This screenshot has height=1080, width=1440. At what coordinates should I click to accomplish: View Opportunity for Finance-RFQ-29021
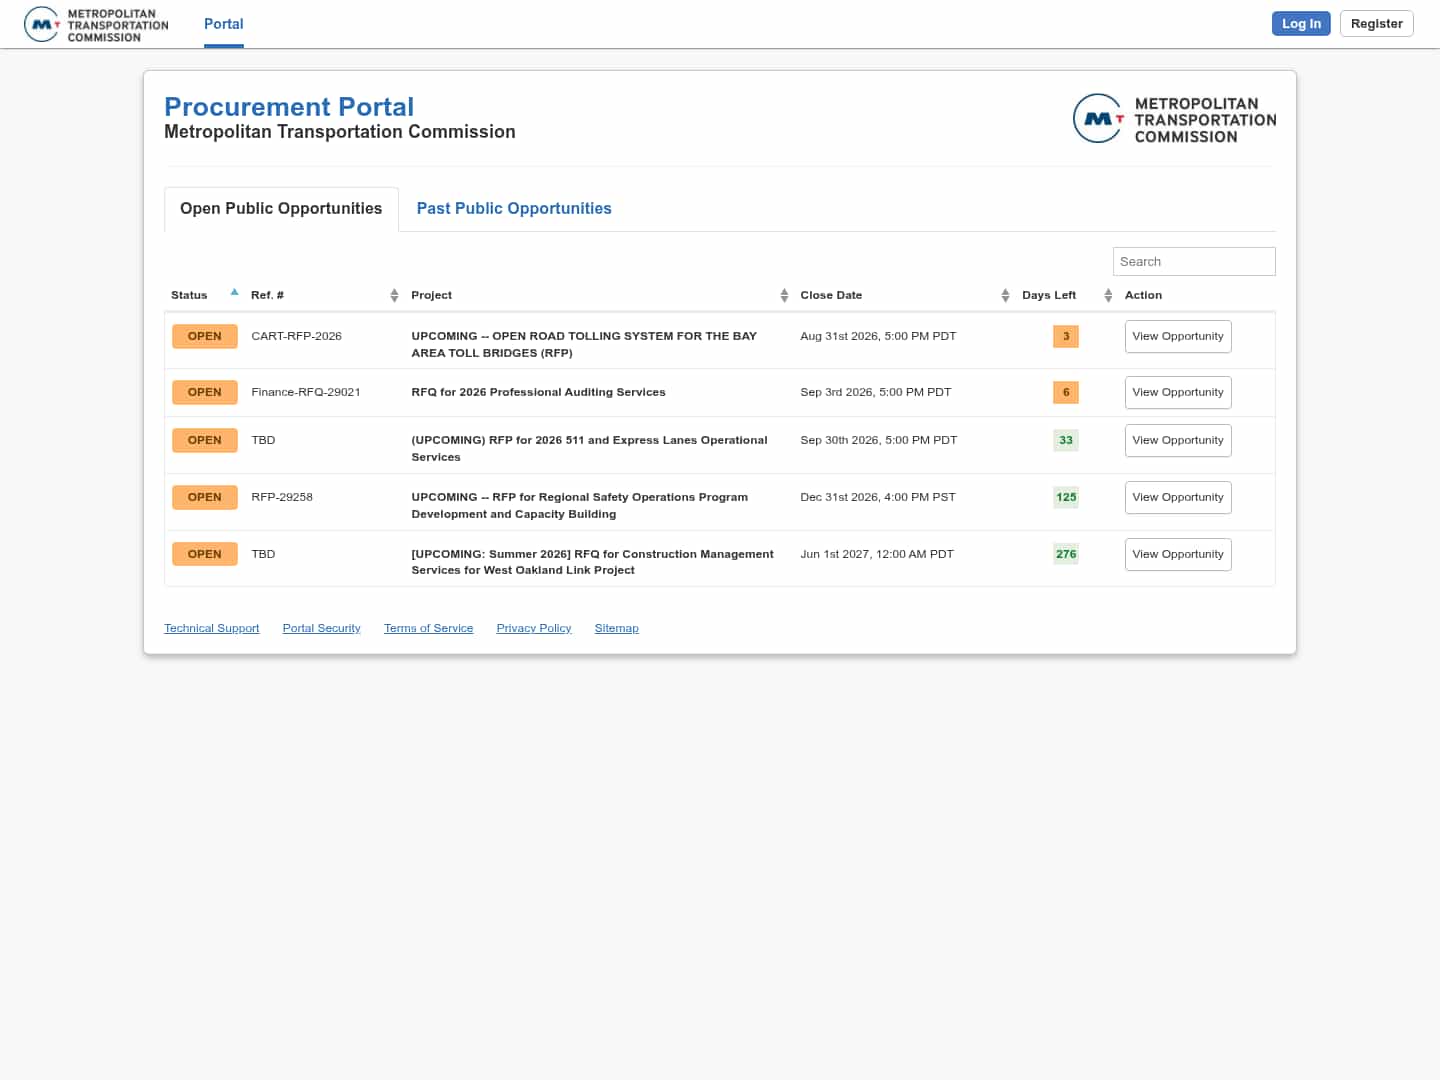click(x=1178, y=393)
